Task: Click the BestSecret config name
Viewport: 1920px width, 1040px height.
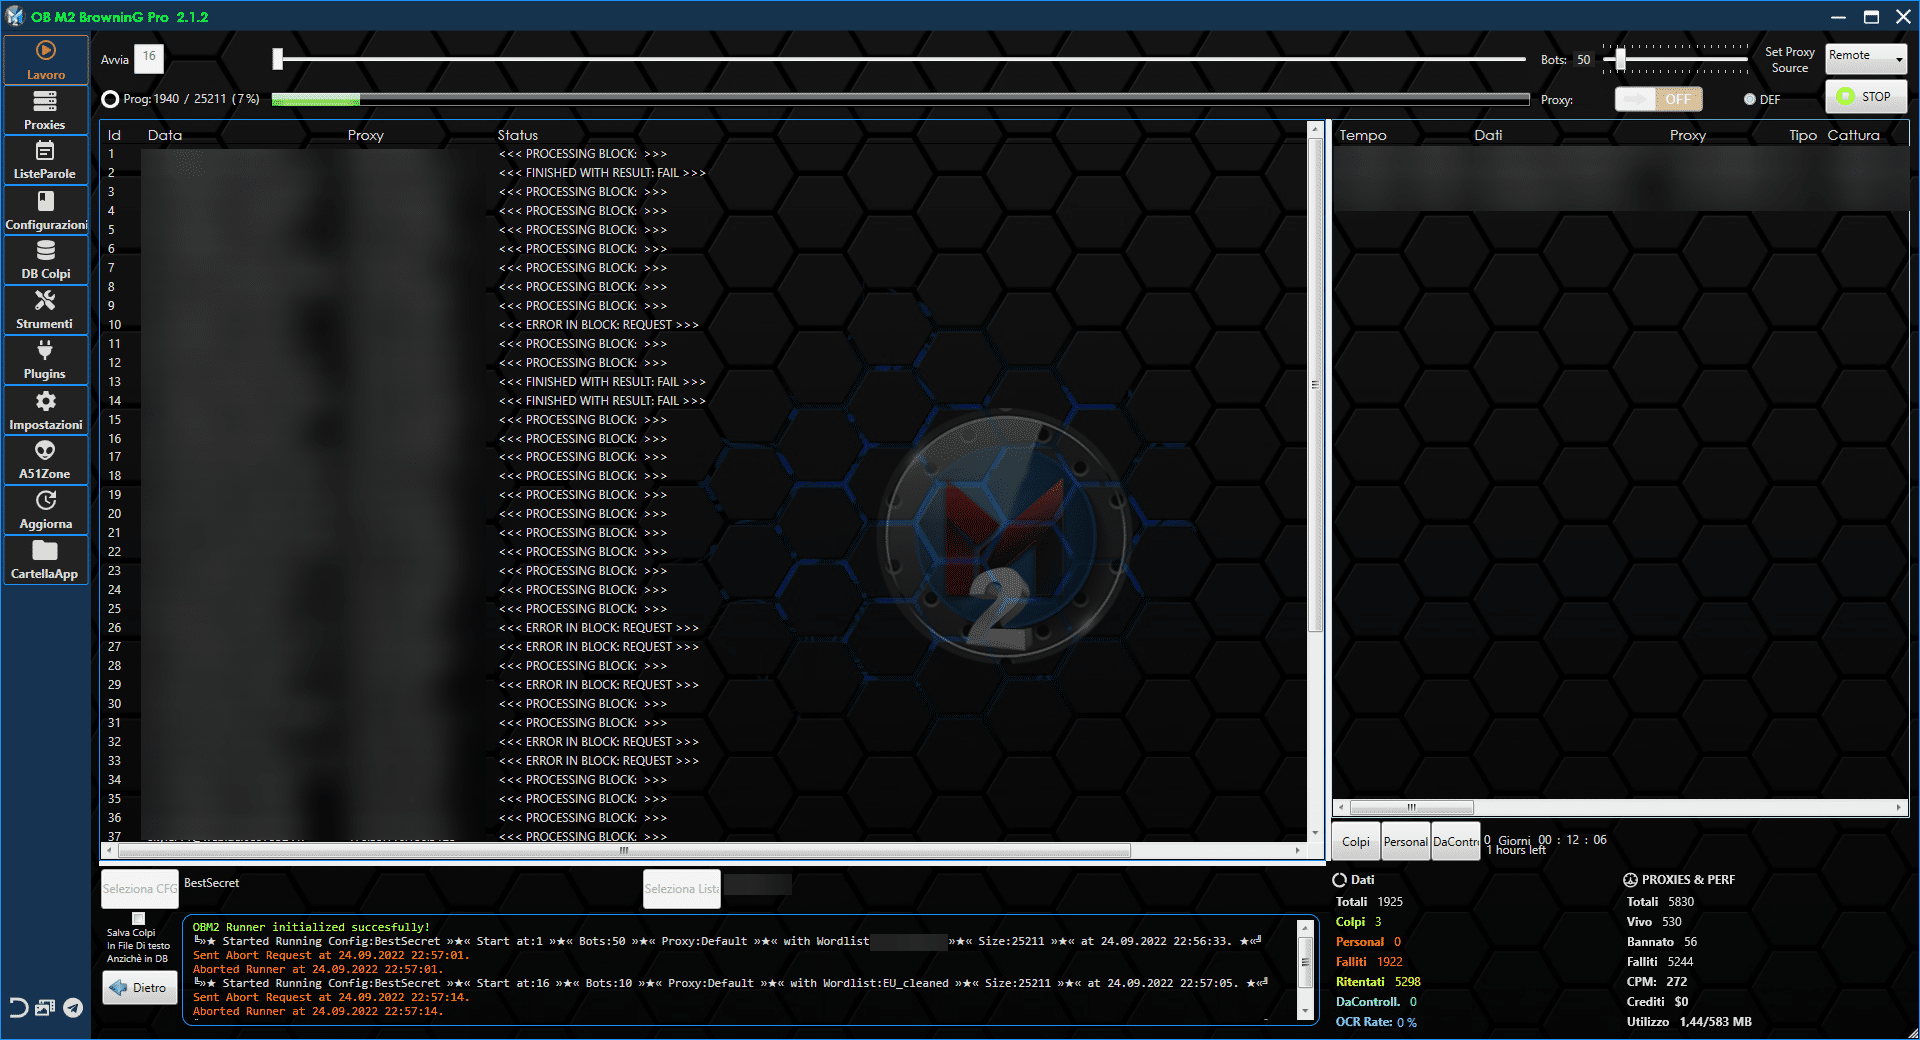Action: pos(212,883)
